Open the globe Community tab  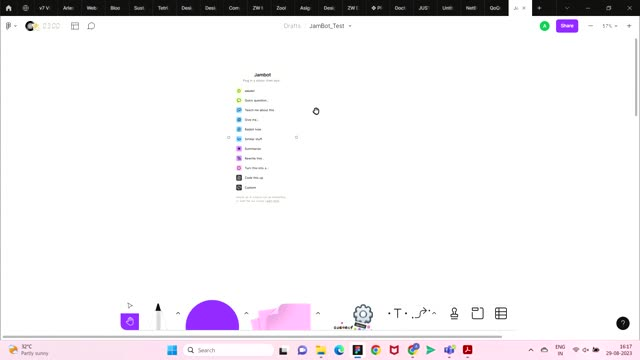click(x=26, y=8)
